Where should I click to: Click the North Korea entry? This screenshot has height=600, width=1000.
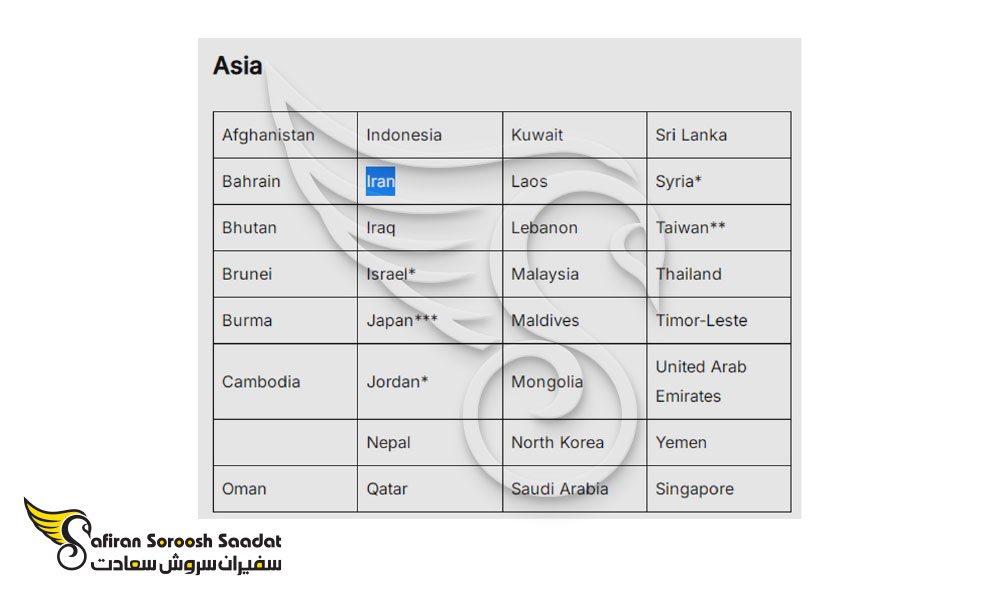coord(575,443)
